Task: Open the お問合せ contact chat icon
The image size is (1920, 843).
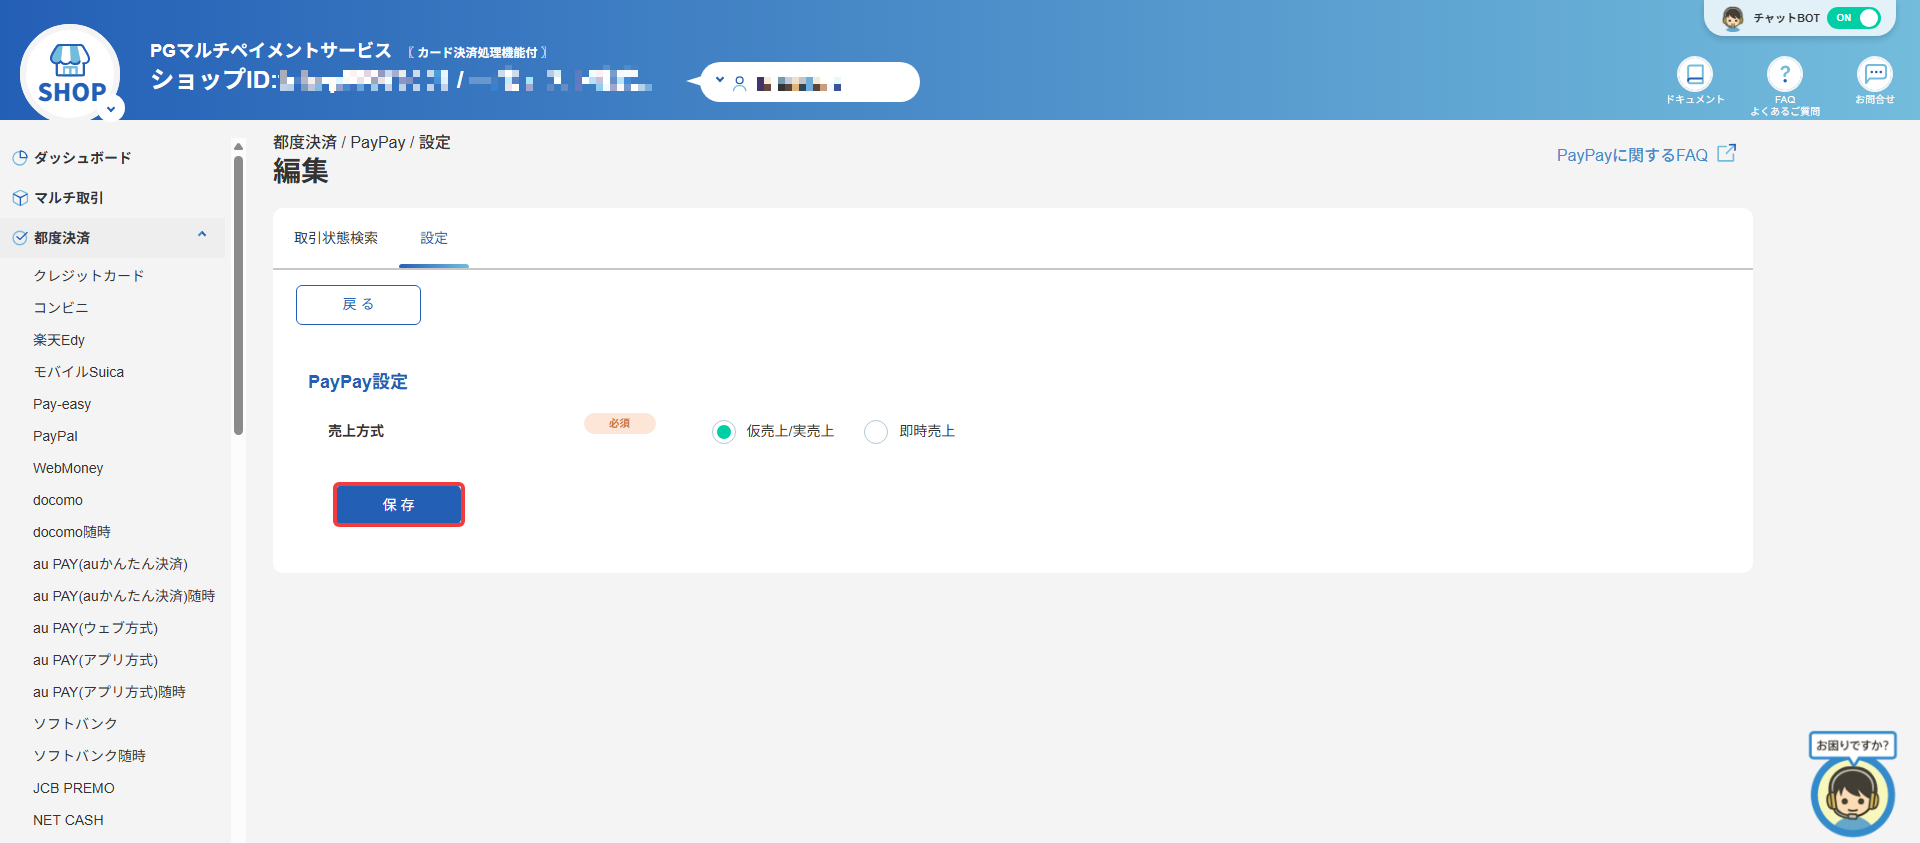Action: tap(1874, 74)
